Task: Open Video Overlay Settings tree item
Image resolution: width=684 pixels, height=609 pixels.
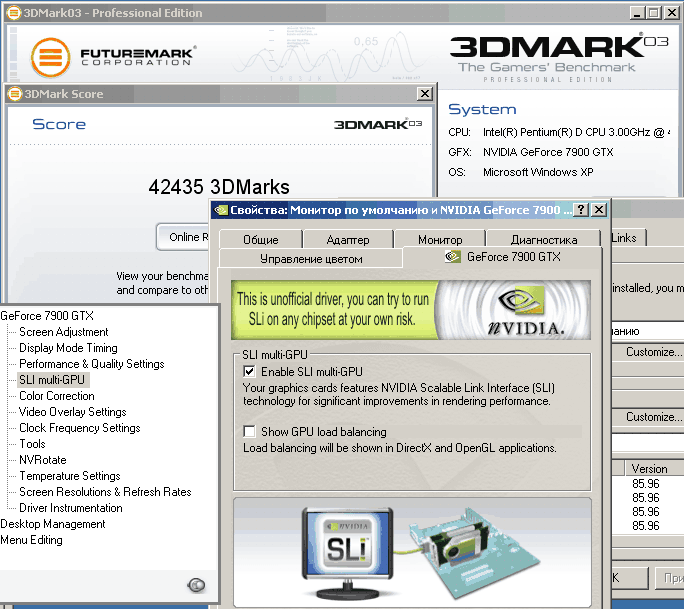Action: click(x=72, y=411)
